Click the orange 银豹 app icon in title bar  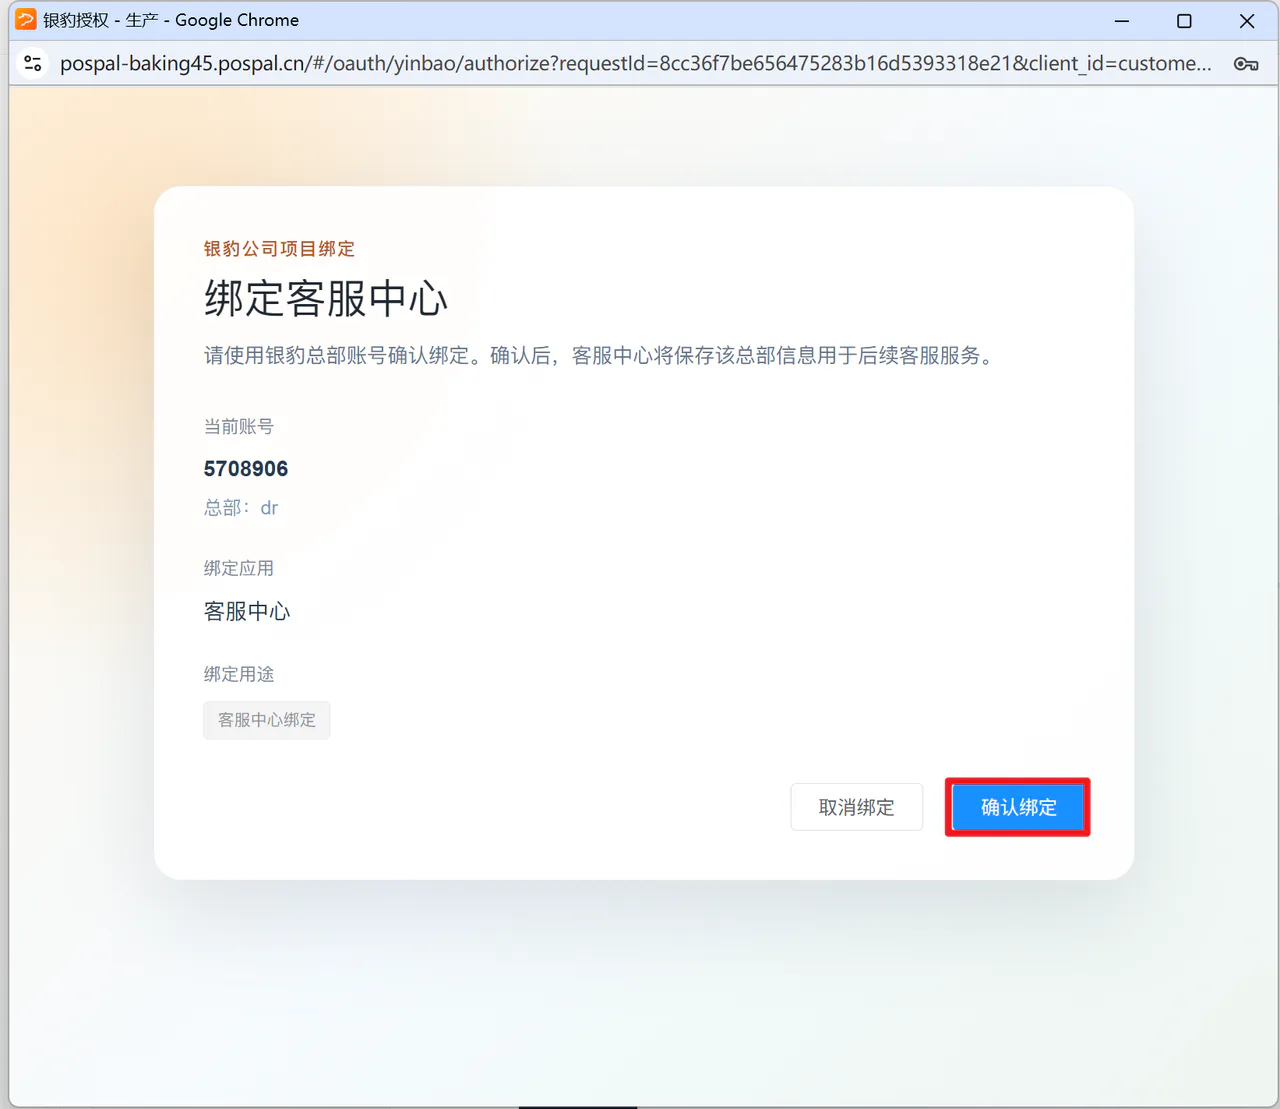25,20
